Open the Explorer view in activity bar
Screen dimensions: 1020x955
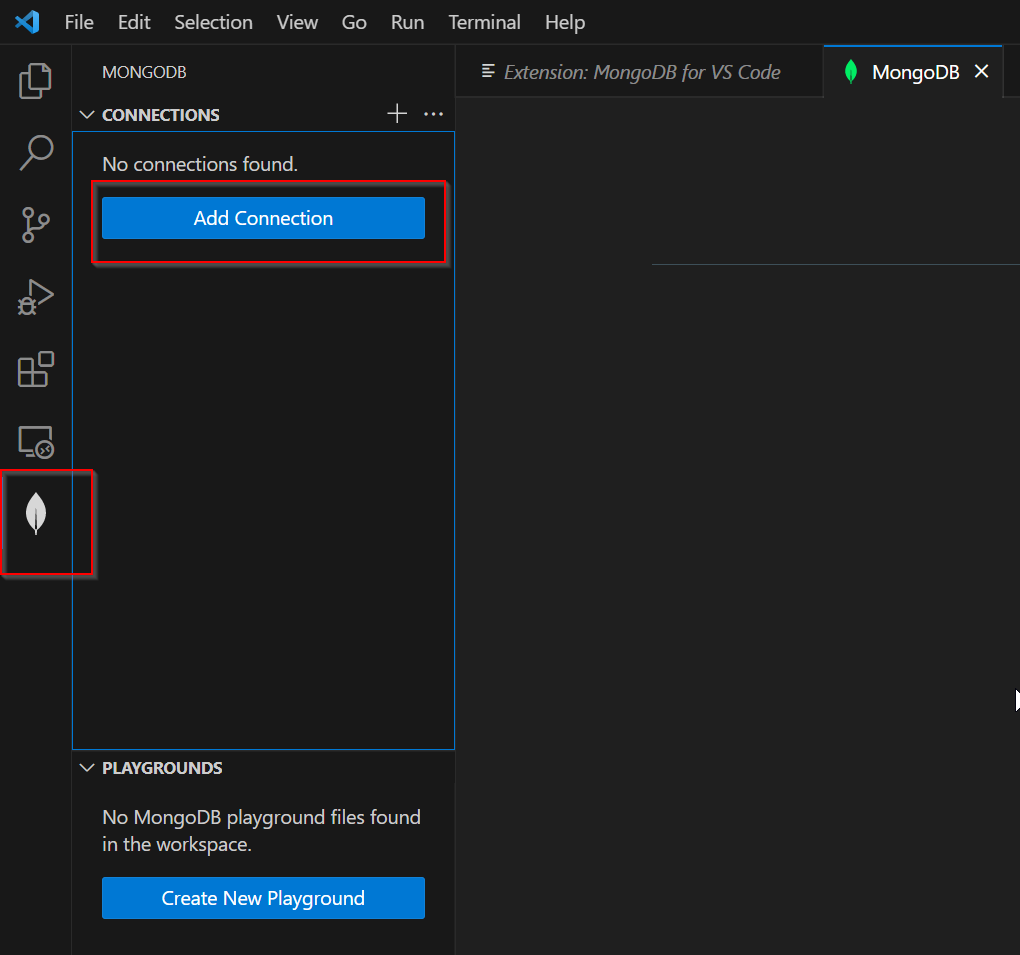coord(35,81)
